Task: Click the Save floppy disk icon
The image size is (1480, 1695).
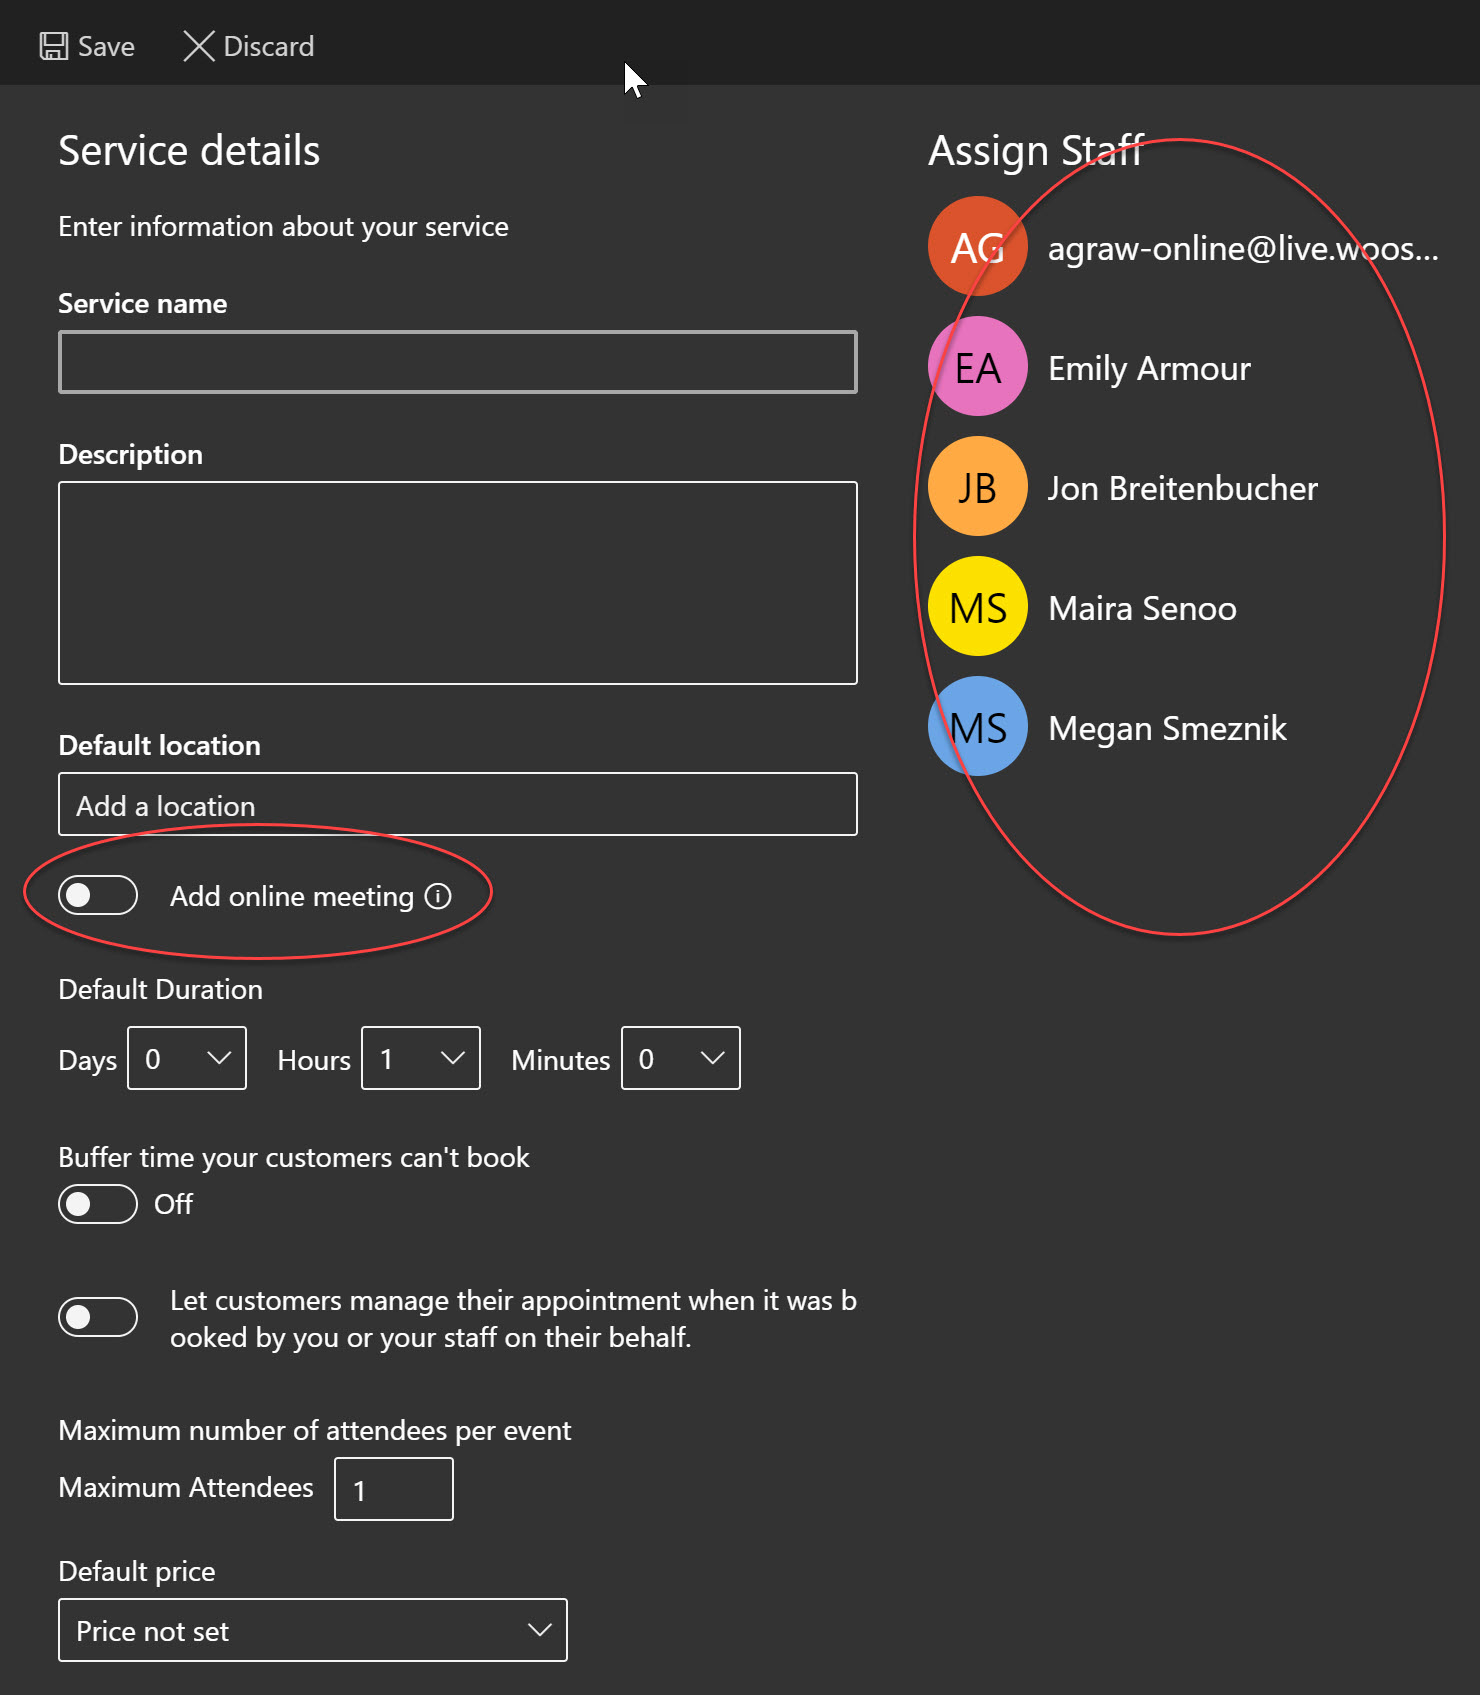Action: [53, 46]
